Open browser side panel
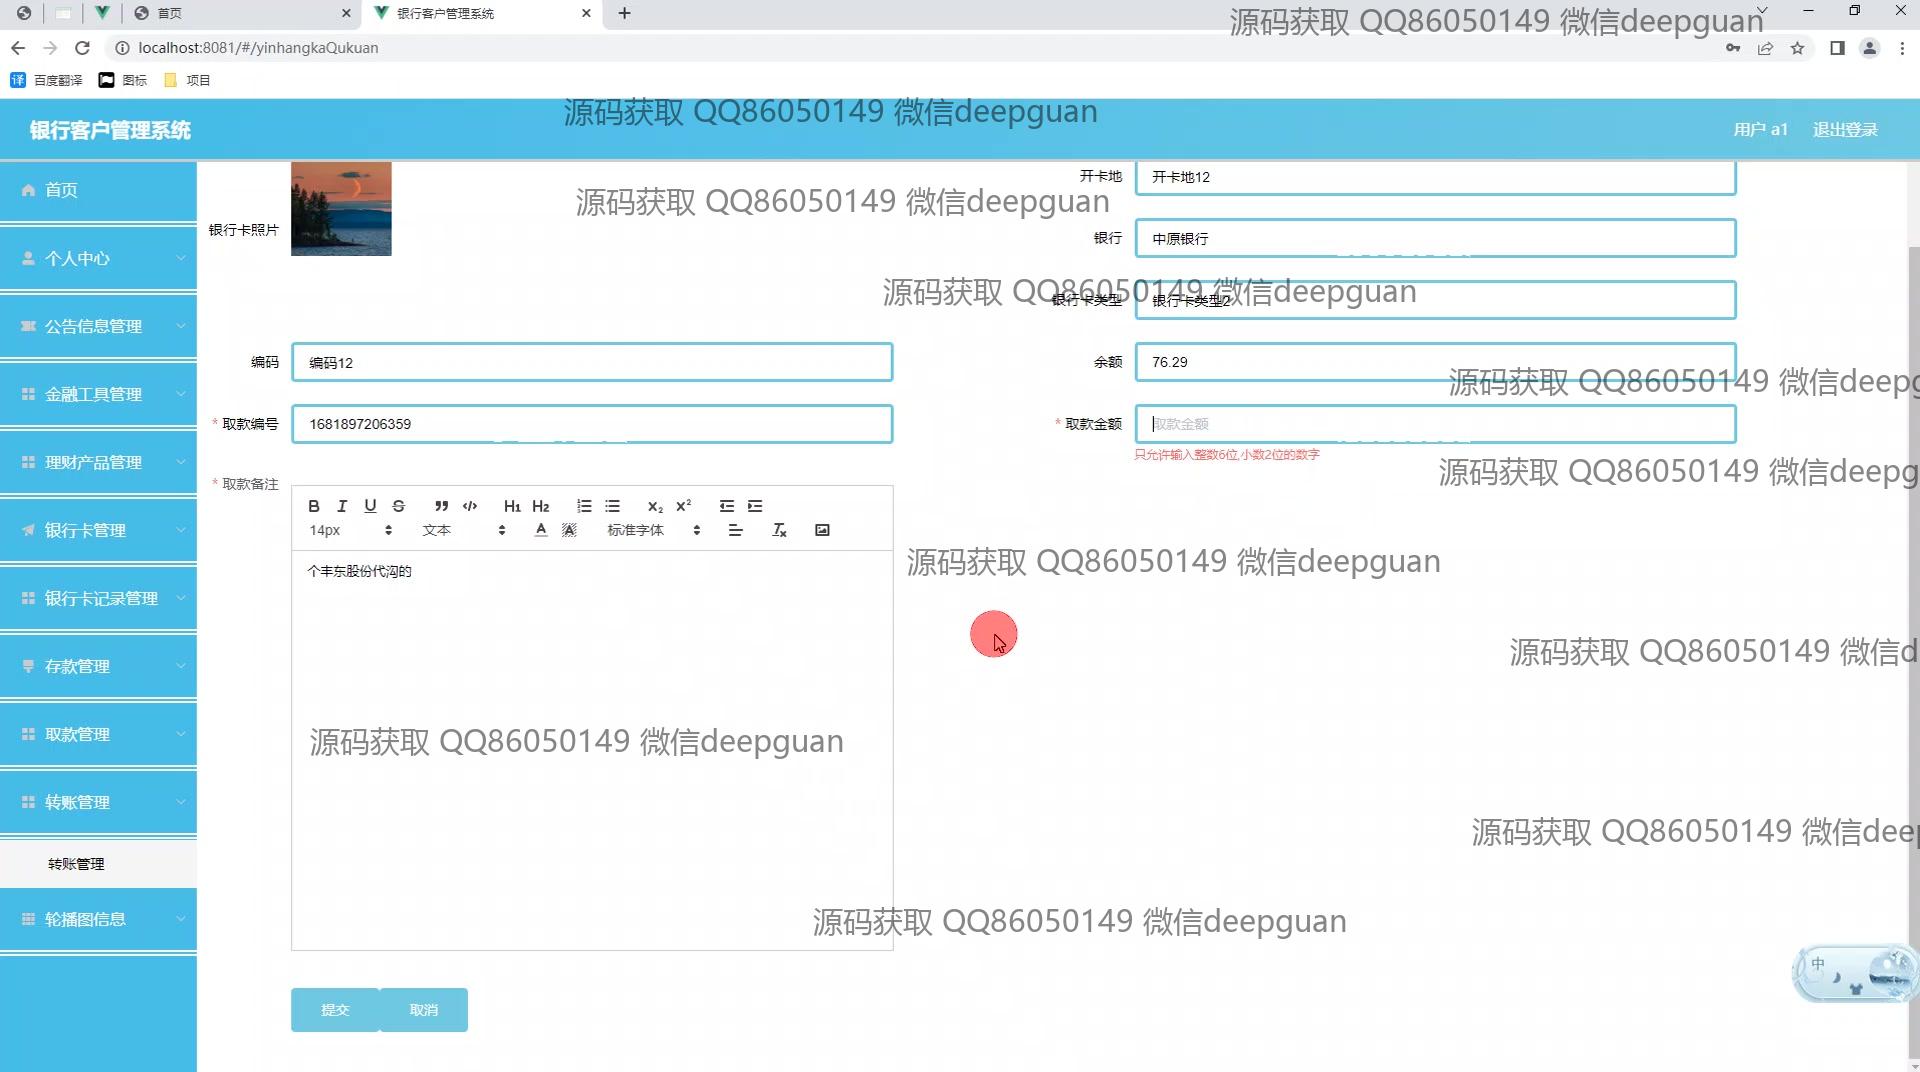Screen dimensions: 1920x1072 pyautogui.click(x=1837, y=48)
